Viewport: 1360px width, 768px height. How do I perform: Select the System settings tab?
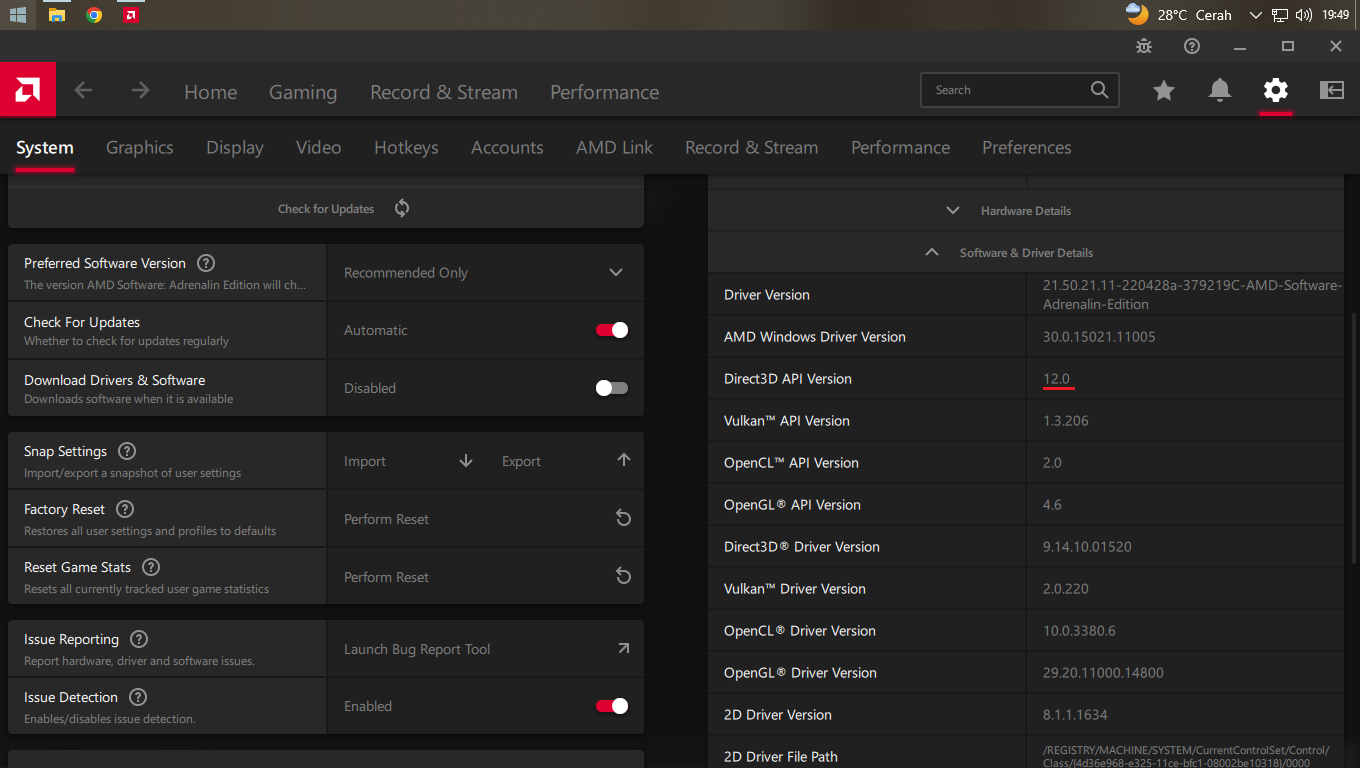45,147
